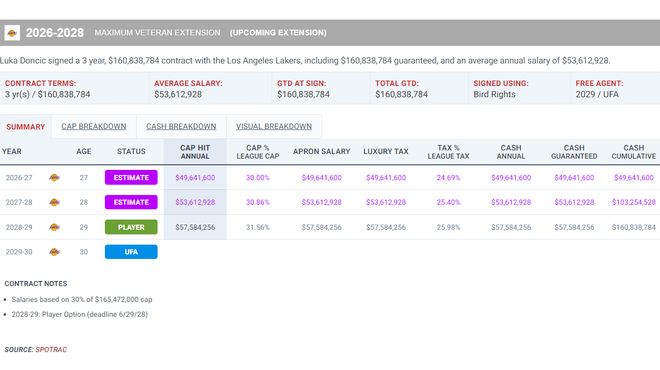
Task: Click the Cap Hit Annual column header
Action: (x=195, y=152)
